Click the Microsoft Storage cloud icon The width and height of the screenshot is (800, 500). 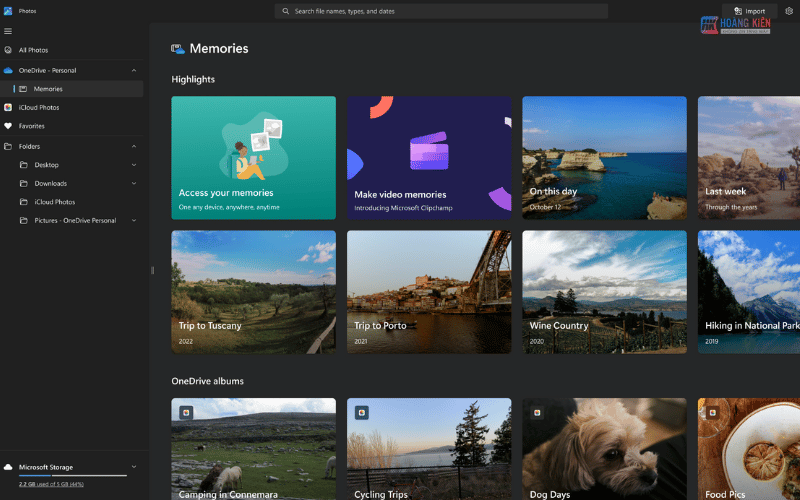coord(8,467)
